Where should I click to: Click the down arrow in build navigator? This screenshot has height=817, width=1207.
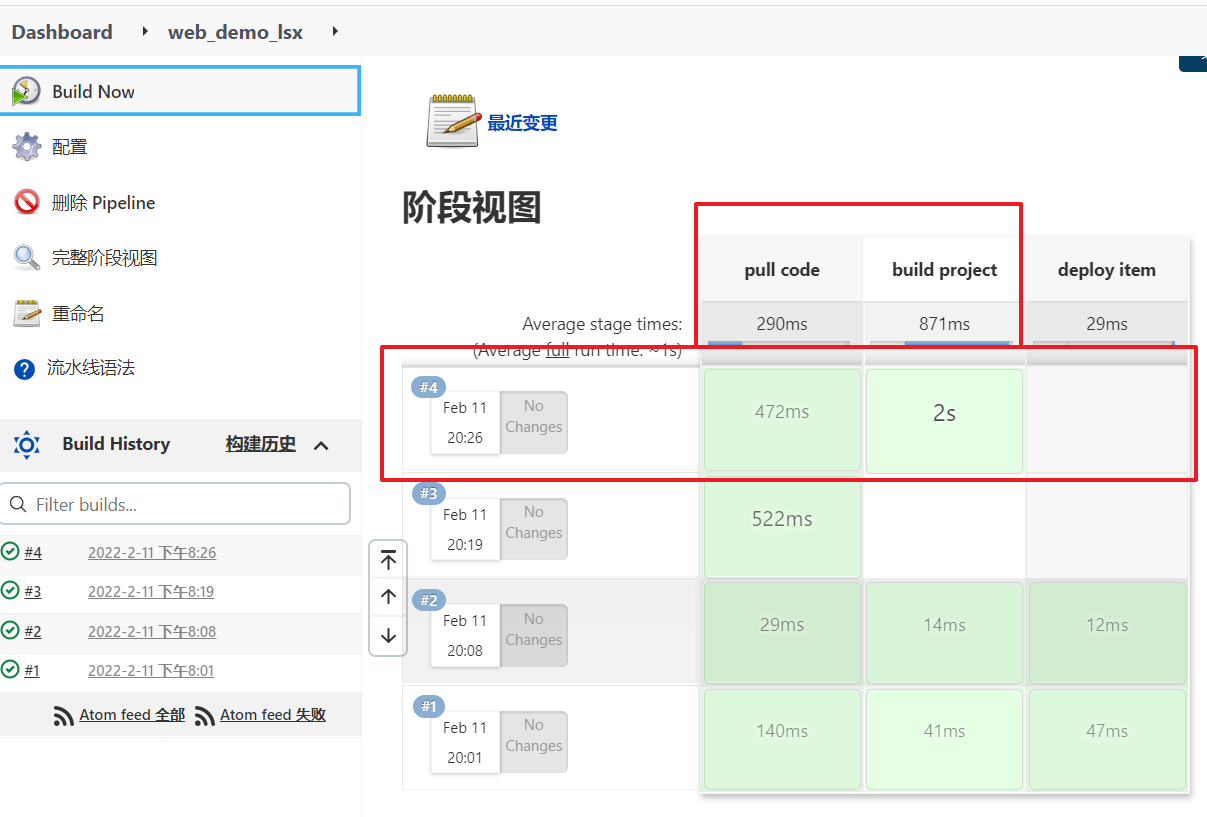[x=388, y=635]
